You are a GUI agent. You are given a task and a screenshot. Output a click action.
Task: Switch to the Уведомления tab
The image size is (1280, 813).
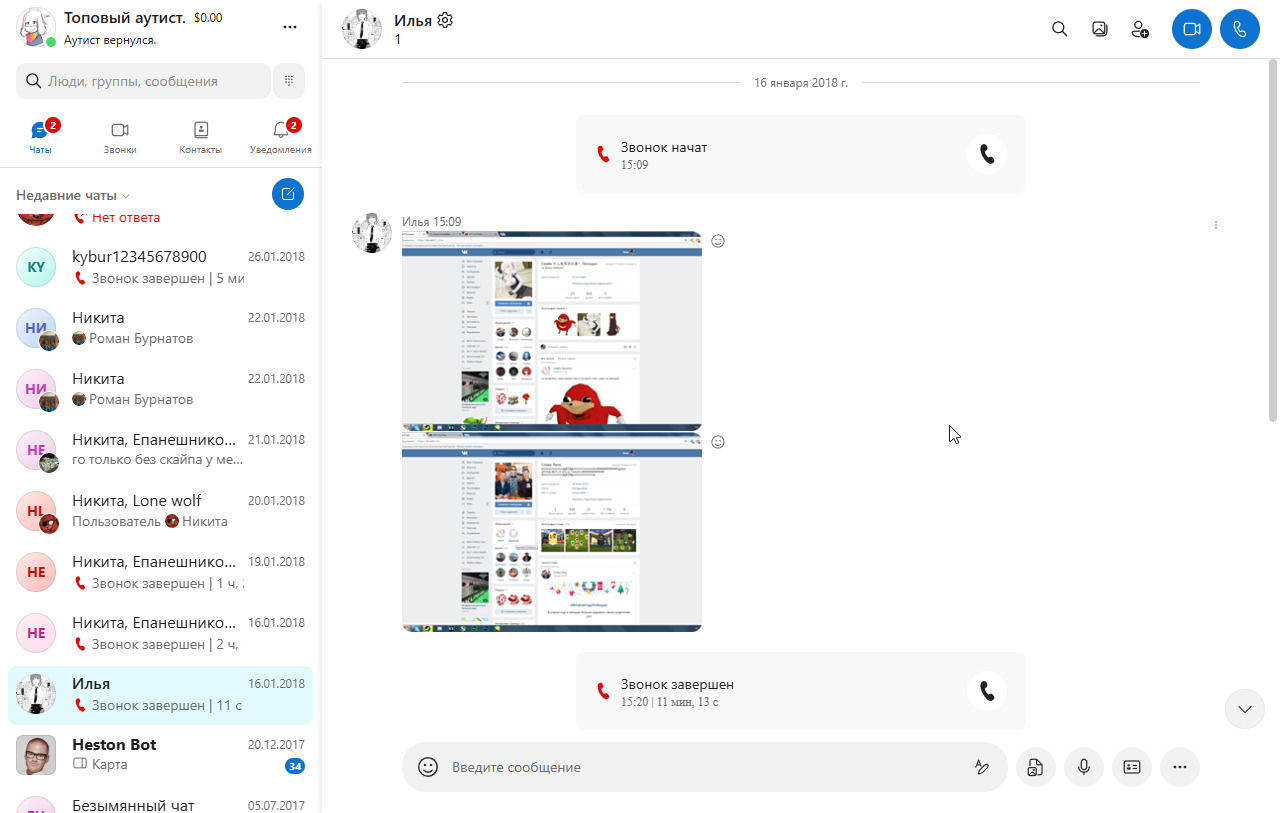pos(281,138)
